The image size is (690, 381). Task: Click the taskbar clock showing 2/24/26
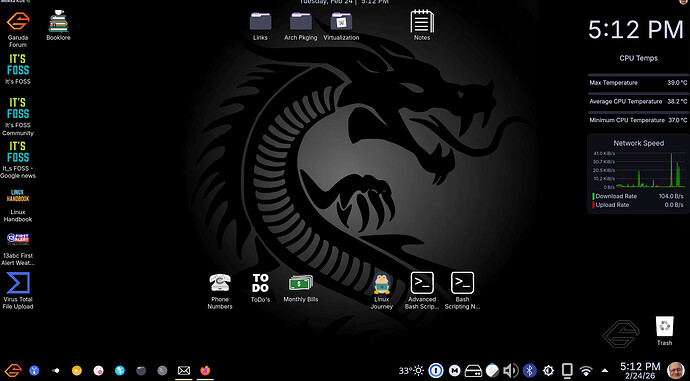pyautogui.click(x=640, y=371)
